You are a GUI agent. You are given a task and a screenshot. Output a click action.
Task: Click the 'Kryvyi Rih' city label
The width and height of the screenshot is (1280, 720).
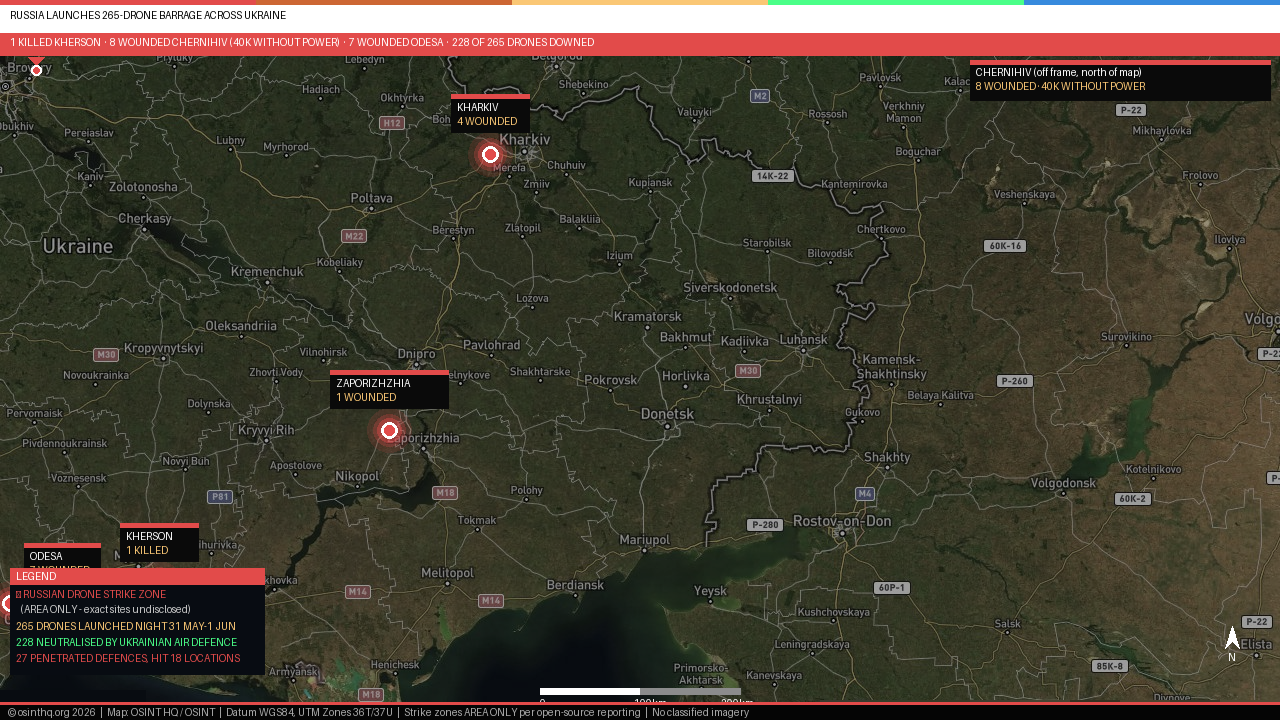coord(266,430)
